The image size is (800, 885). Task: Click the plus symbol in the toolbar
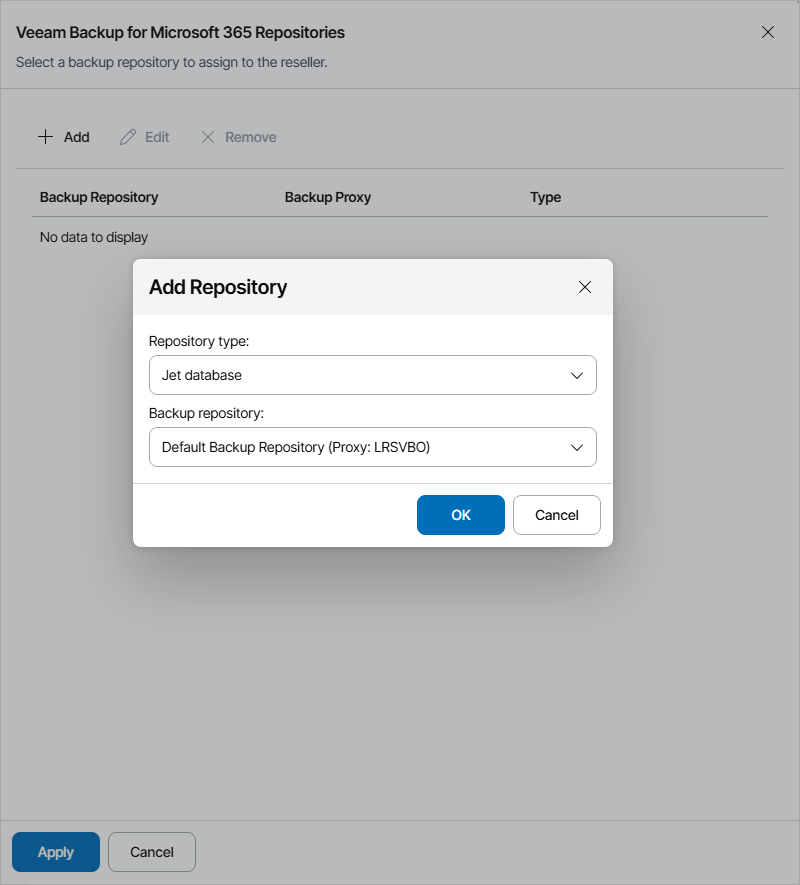coord(45,136)
